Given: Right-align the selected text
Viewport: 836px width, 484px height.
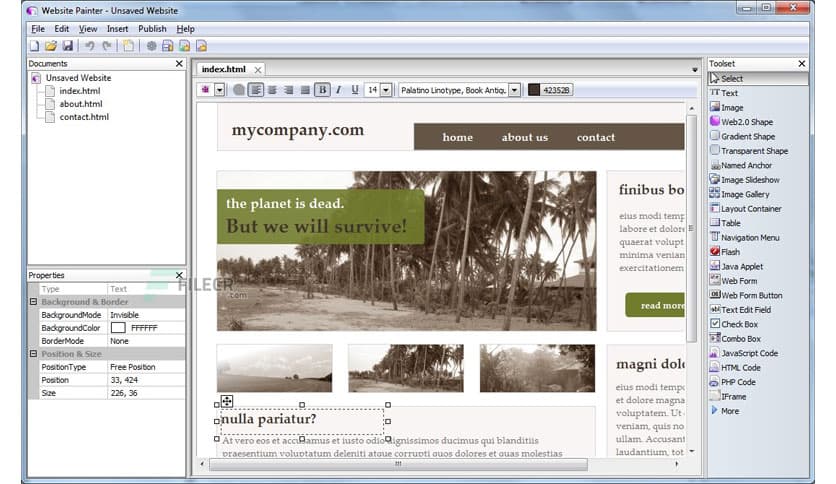Looking at the screenshot, I should pos(288,90).
